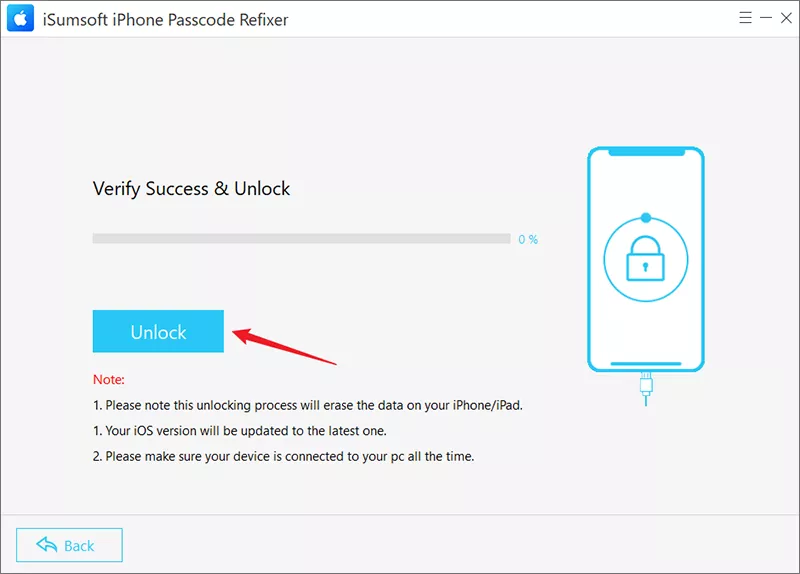Click the dot on the circular lock ring
Screen dimensions: 800x574
[x=646, y=218]
